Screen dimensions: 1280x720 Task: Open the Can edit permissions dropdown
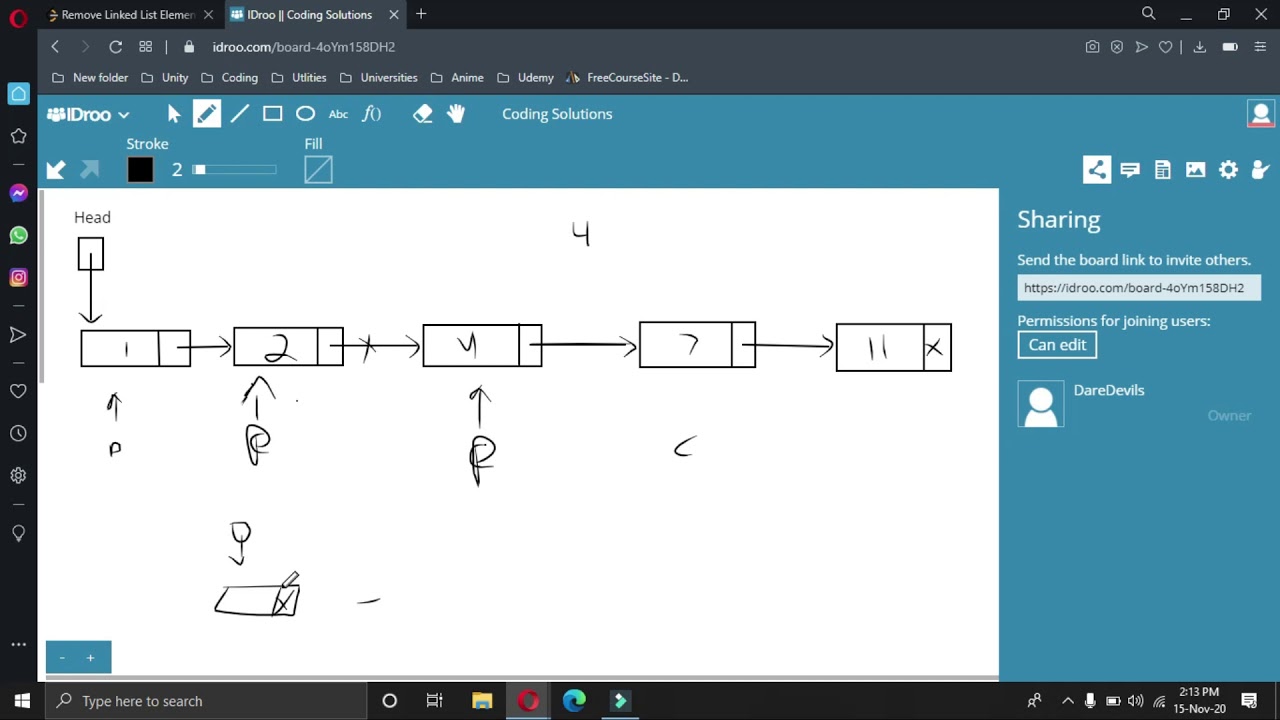pos(1057,345)
